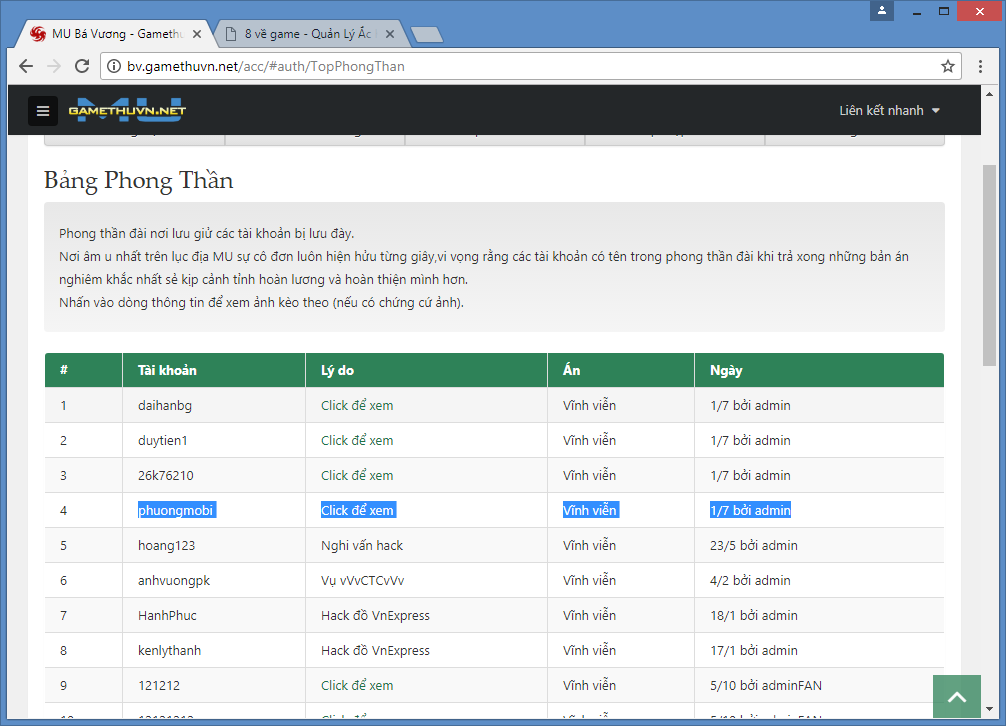1006x726 pixels.
Task: Close the MU Bá Vương tab
Action: (x=197, y=34)
